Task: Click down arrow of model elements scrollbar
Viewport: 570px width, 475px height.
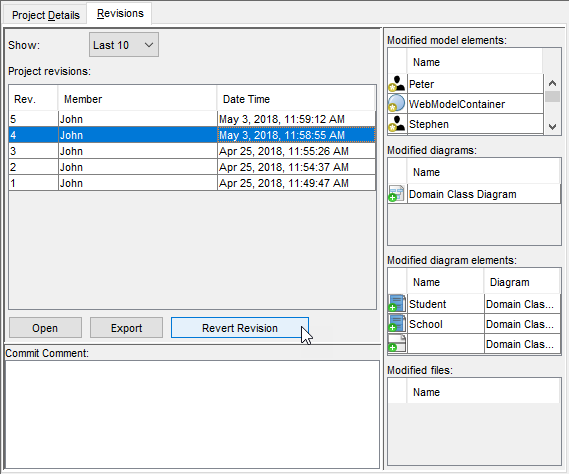Action: [x=553, y=127]
